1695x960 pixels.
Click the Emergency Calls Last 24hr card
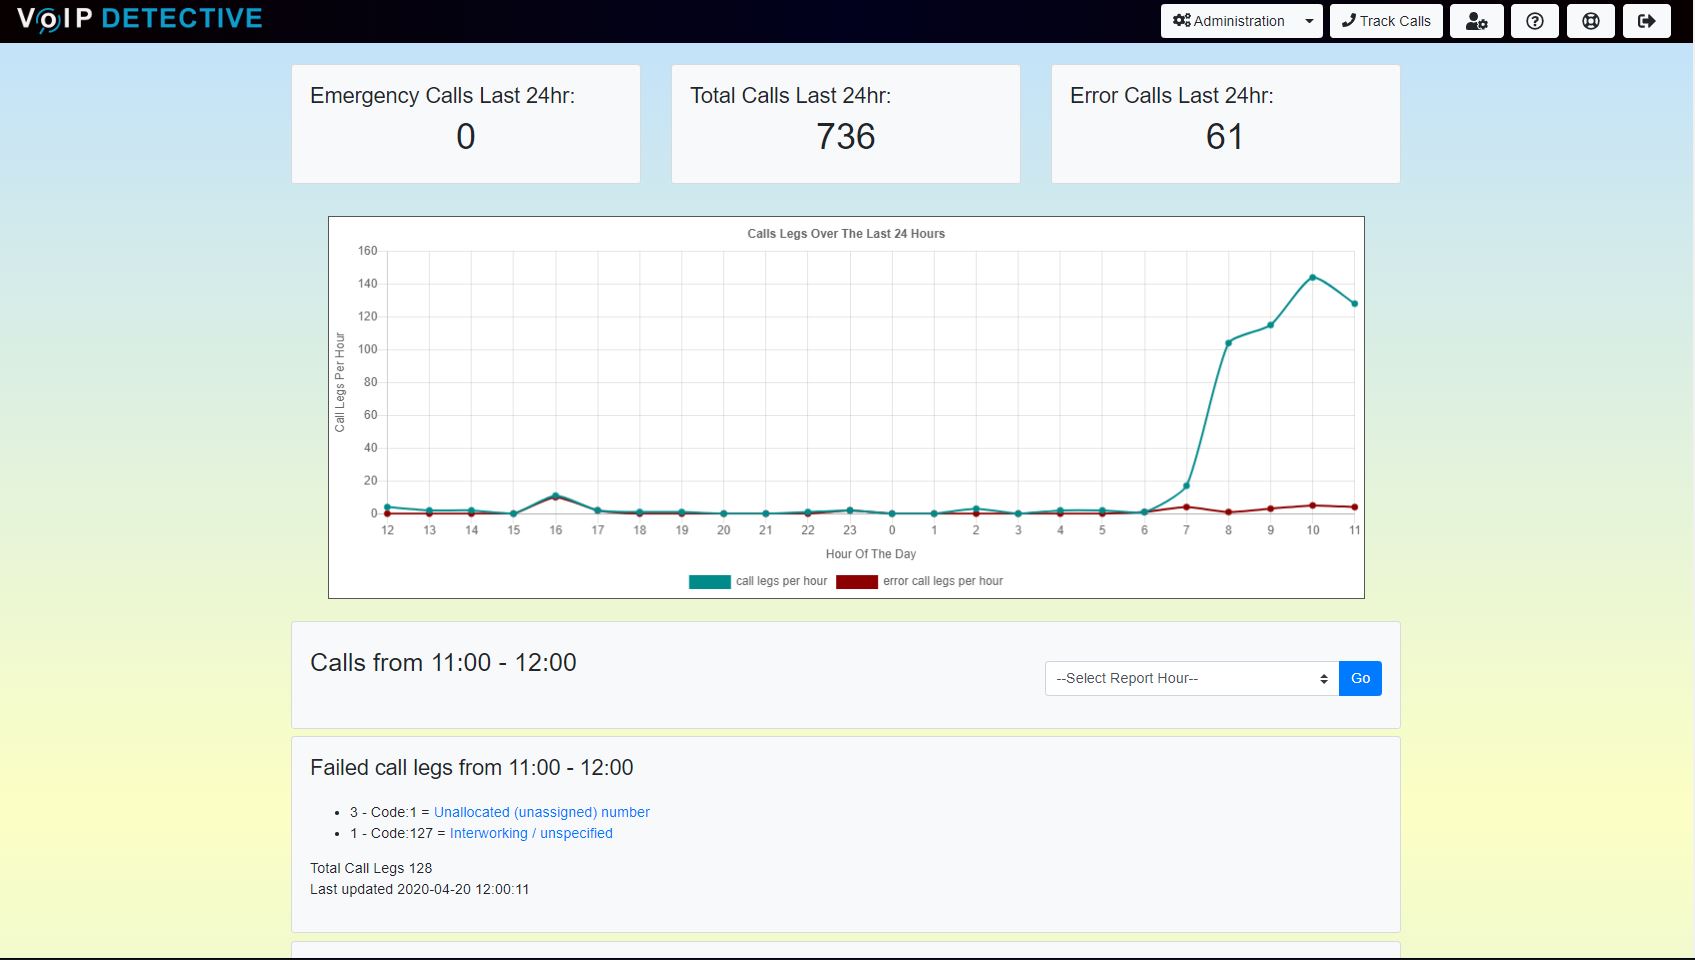[465, 124]
